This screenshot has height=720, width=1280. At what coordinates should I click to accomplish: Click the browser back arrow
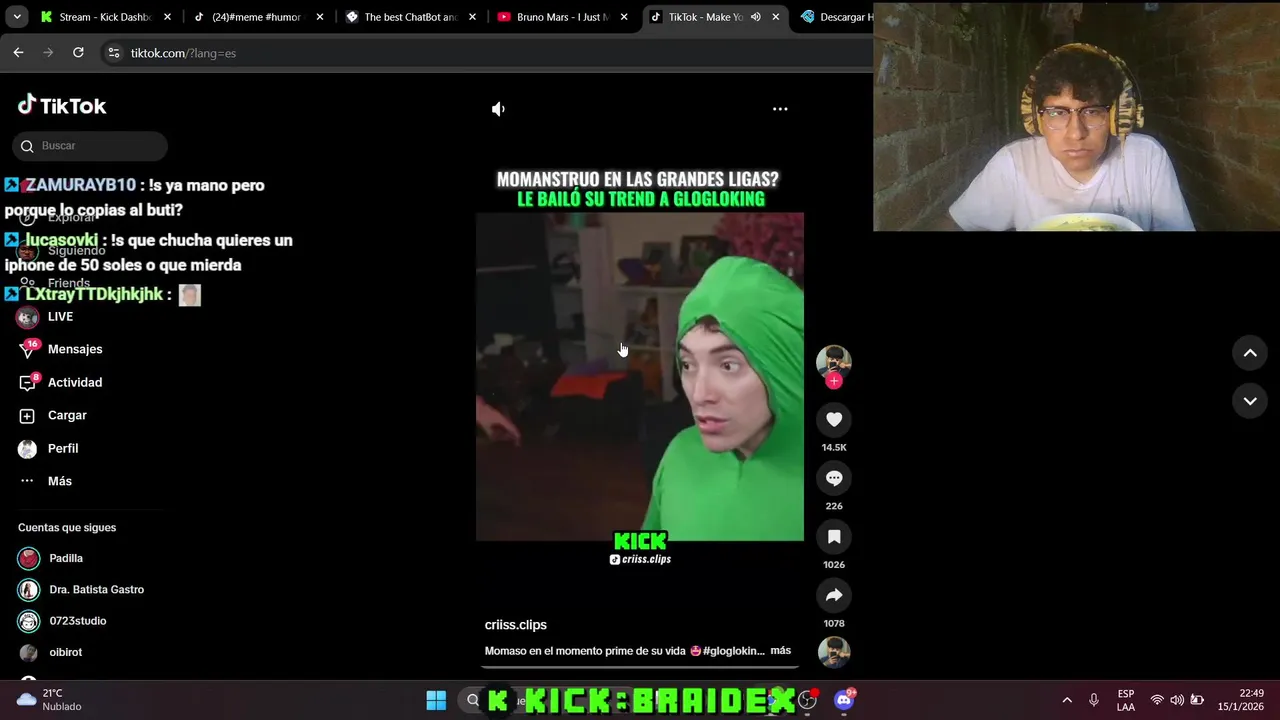pos(18,53)
